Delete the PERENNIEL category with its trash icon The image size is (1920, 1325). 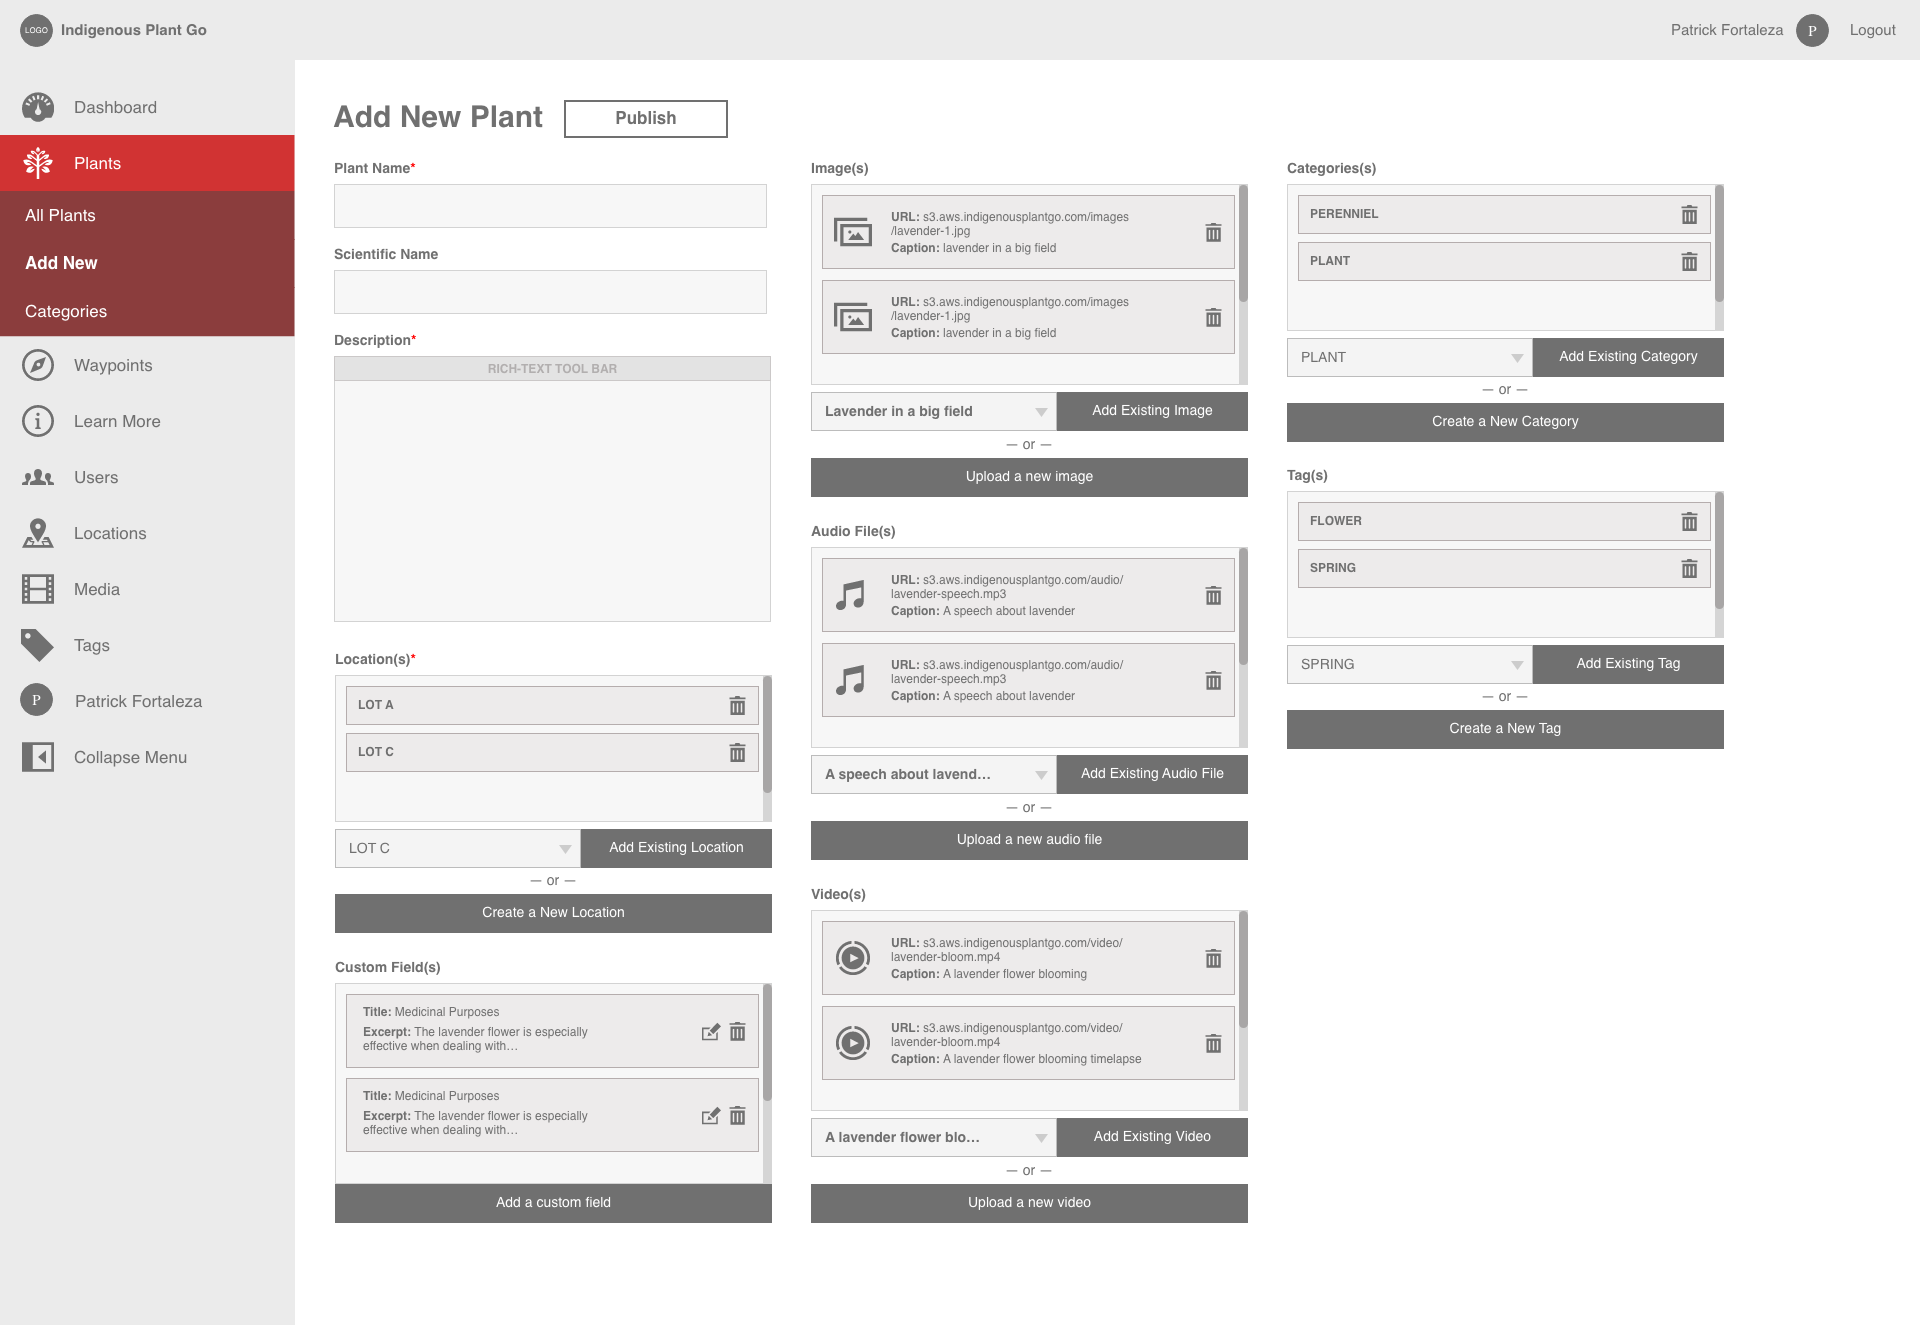[1689, 215]
